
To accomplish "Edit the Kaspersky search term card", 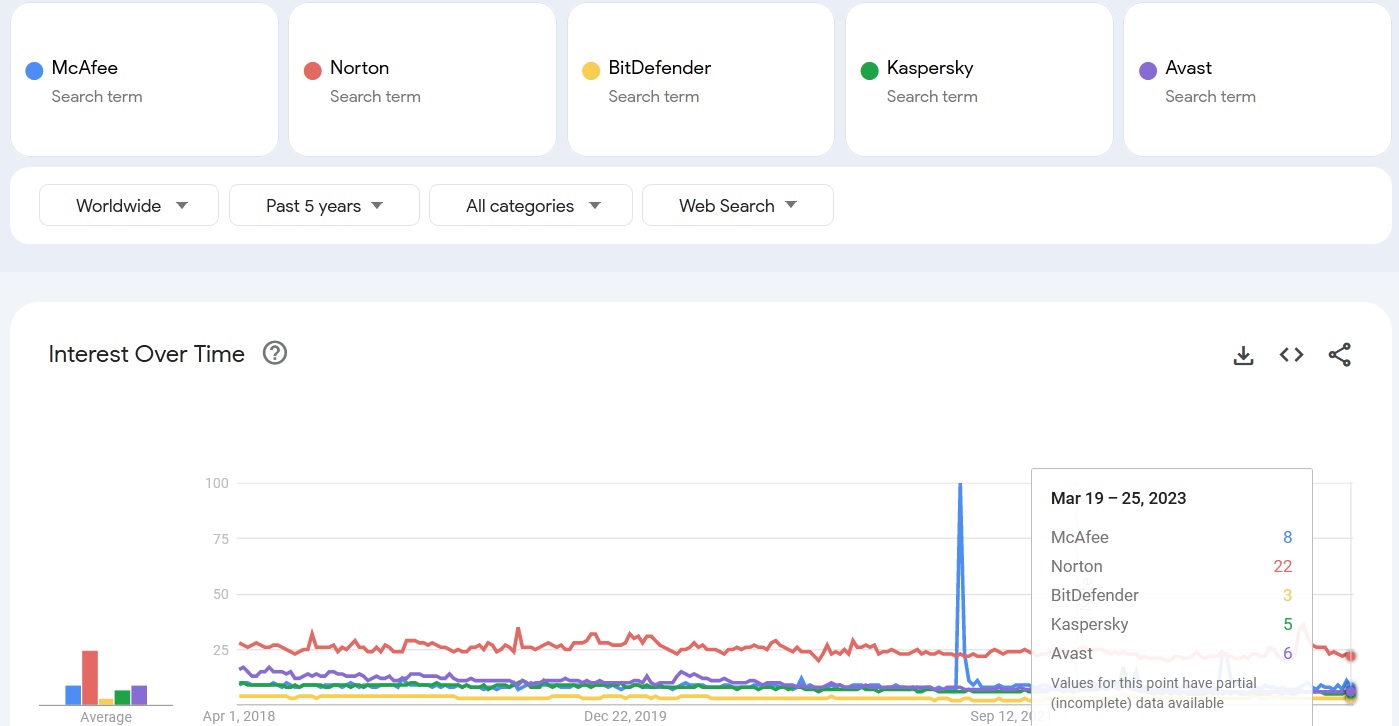I will pos(979,80).
